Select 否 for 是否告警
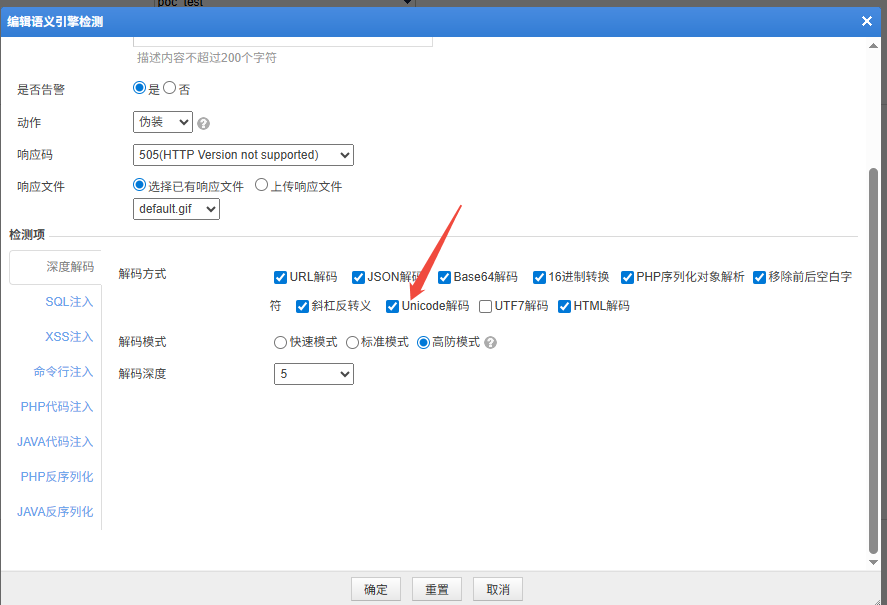Screen dimensions: 887x605 (x=170, y=88)
